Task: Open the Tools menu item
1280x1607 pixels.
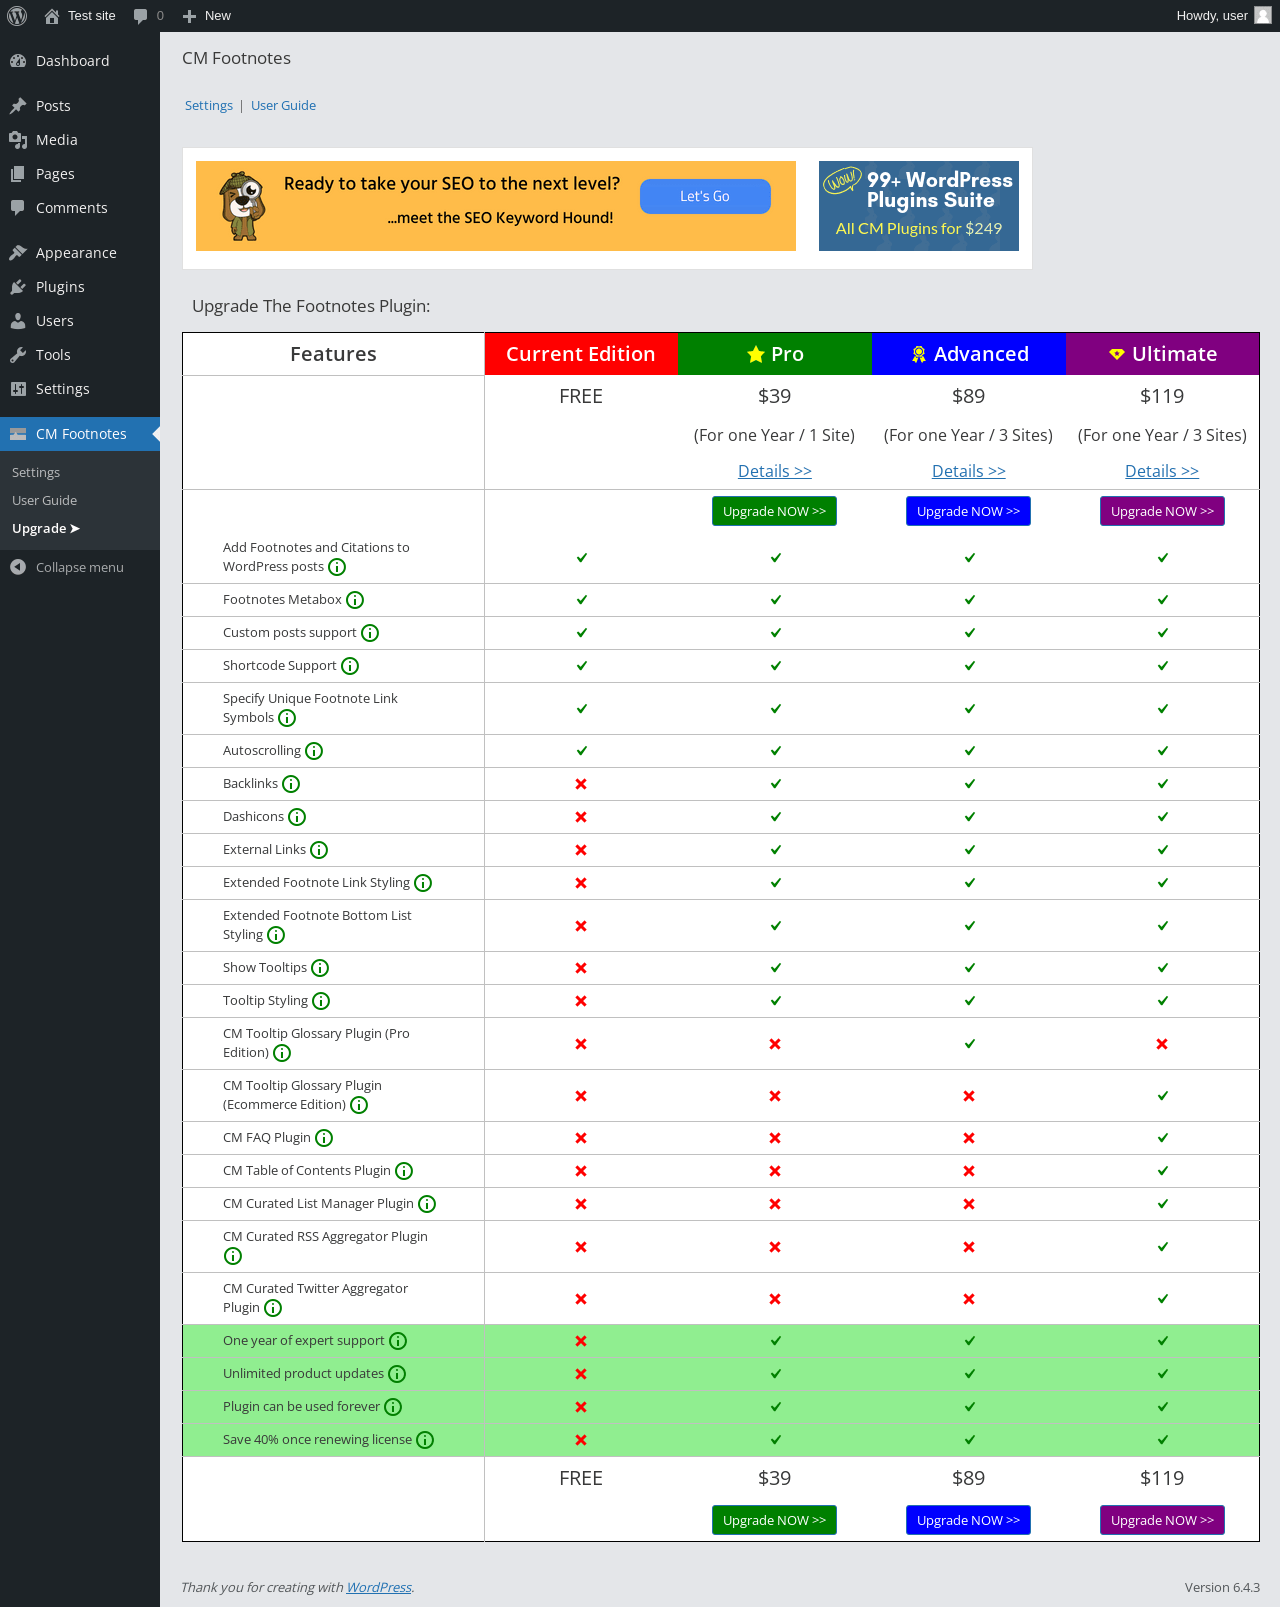Action: (80, 355)
